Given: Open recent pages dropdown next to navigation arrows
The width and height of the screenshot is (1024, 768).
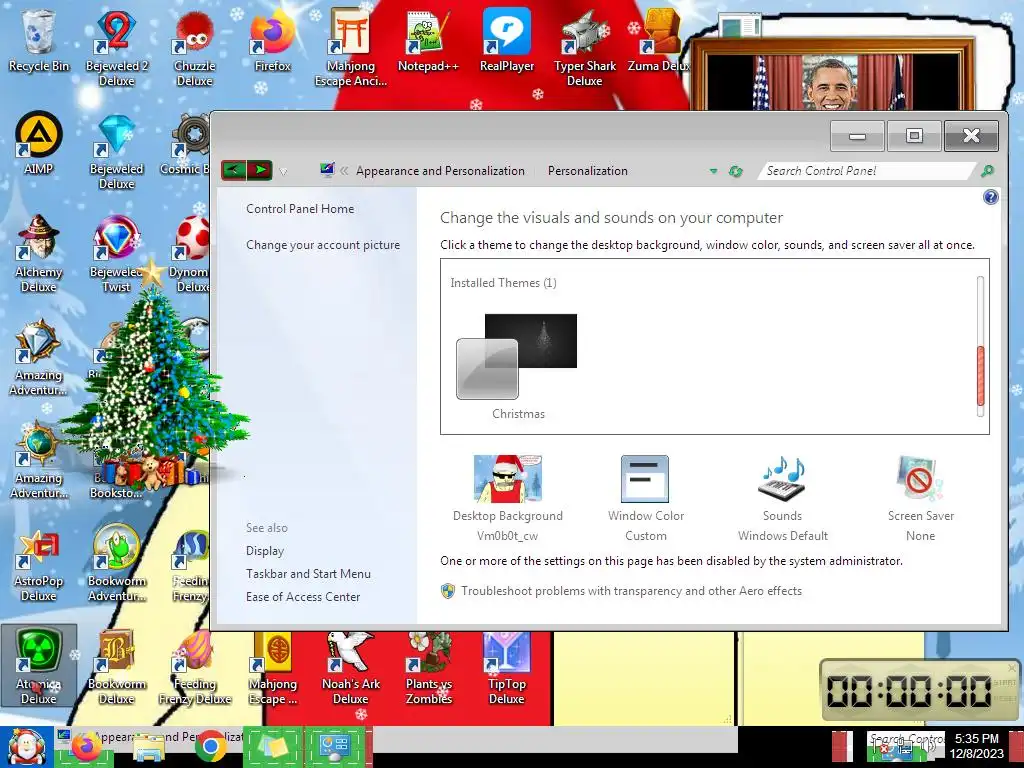Looking at the screenshot, I should pyautogui.click(x=283, y=172).
